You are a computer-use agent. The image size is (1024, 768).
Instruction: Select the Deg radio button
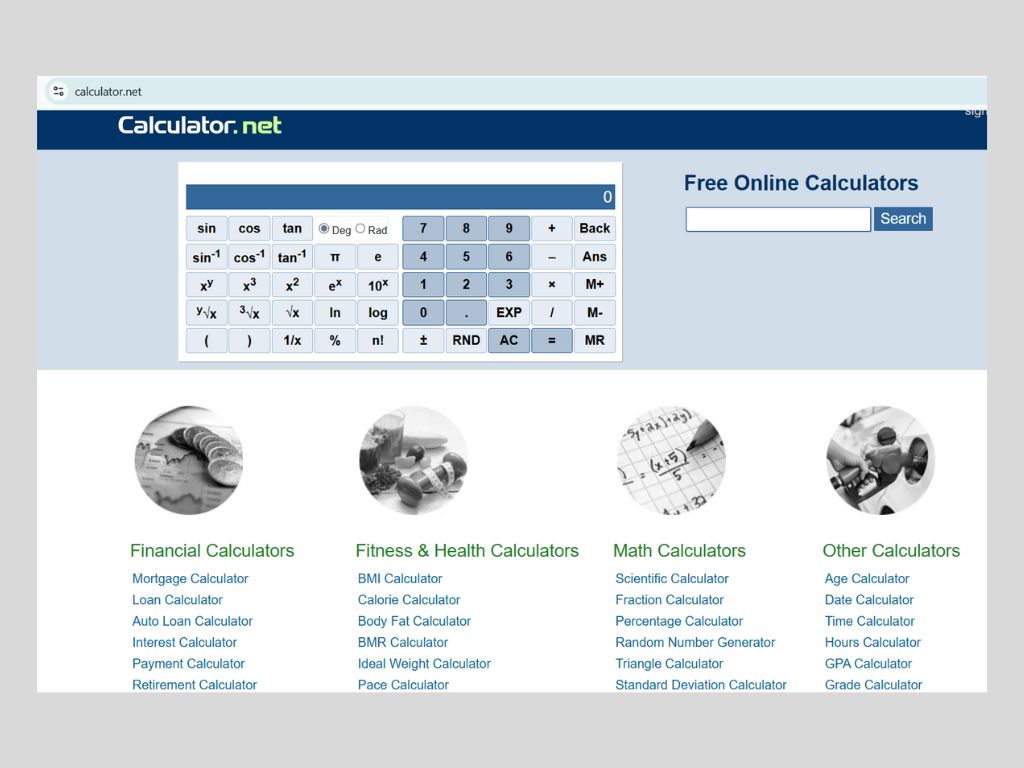[x=324, y=229]
